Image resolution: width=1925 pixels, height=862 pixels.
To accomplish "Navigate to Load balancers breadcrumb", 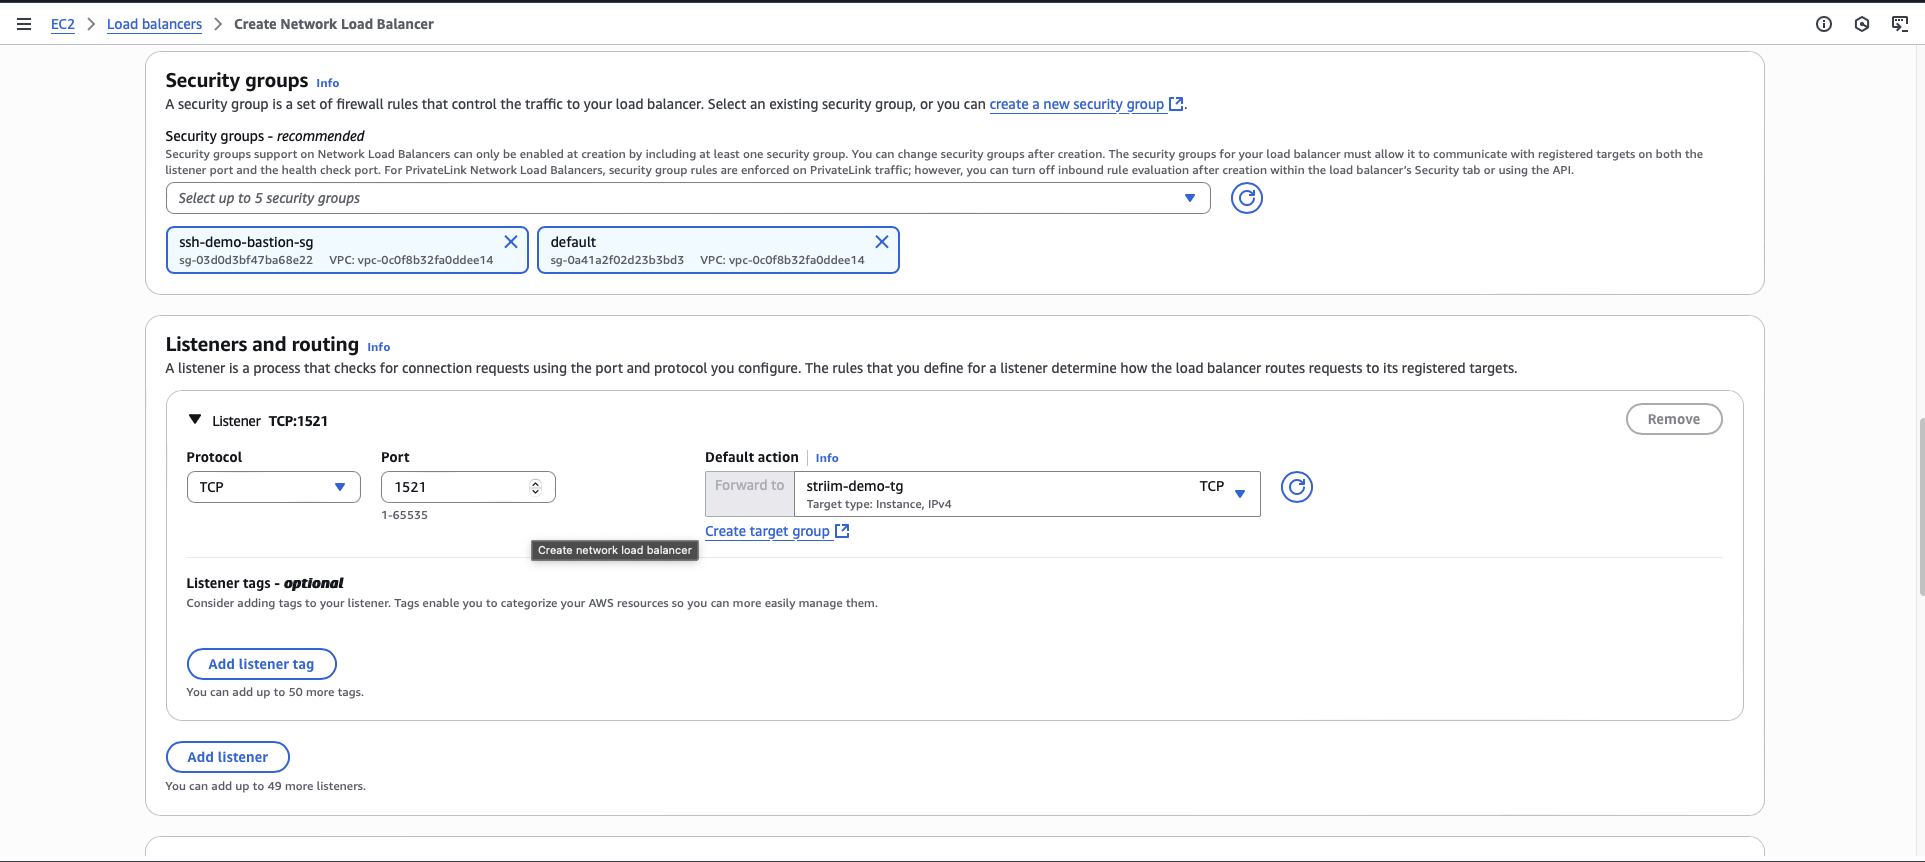I will [x=154, y=24].
